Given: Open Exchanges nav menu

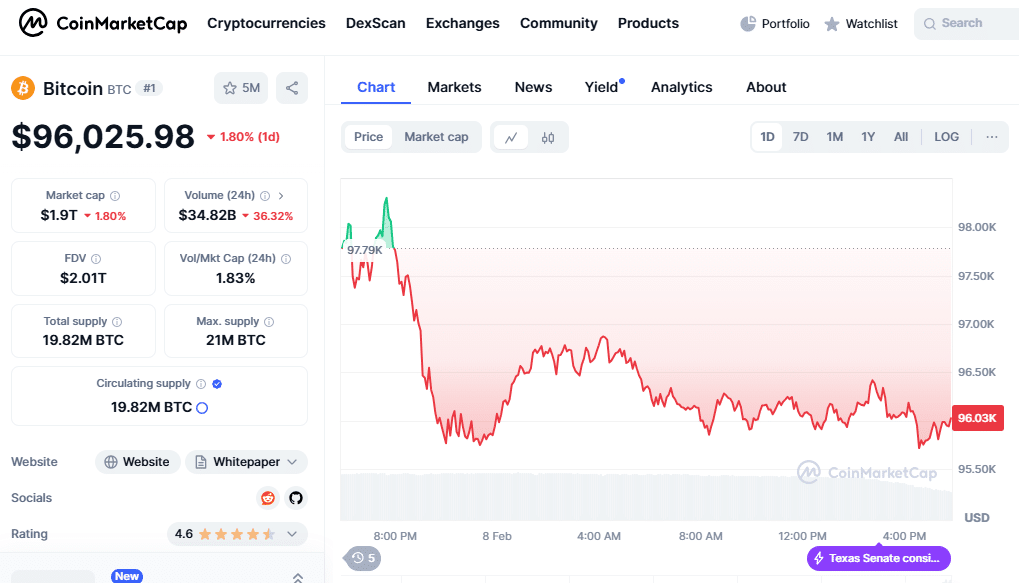Looking at the screenshot, I should coord(463,23).
